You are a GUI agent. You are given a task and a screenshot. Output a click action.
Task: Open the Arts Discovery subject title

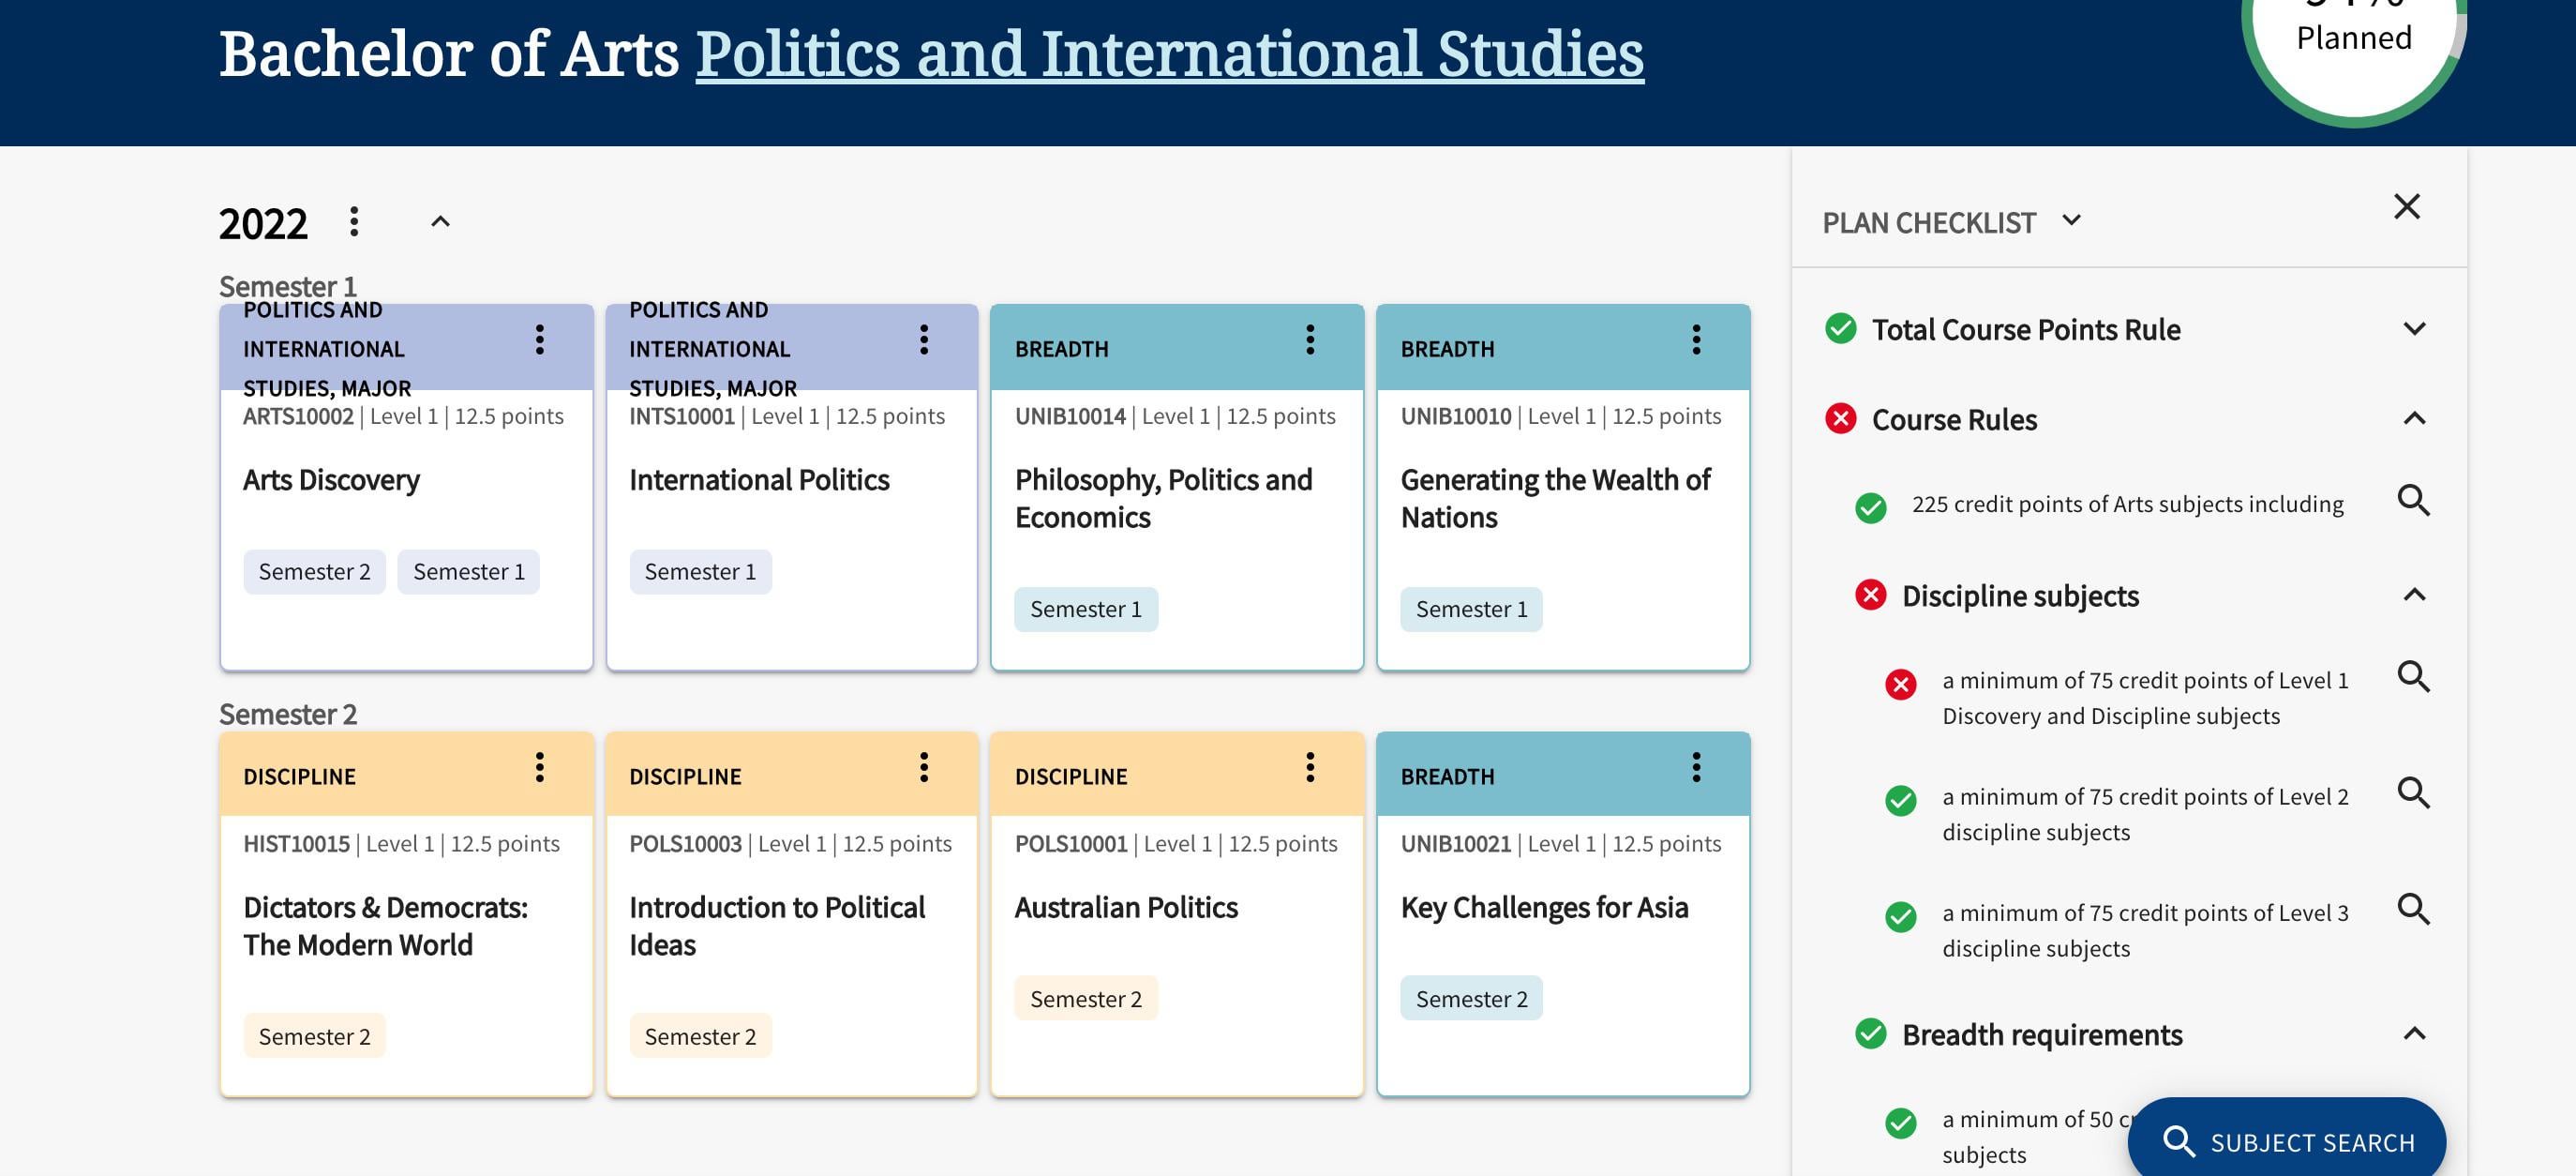click(331, 480)
